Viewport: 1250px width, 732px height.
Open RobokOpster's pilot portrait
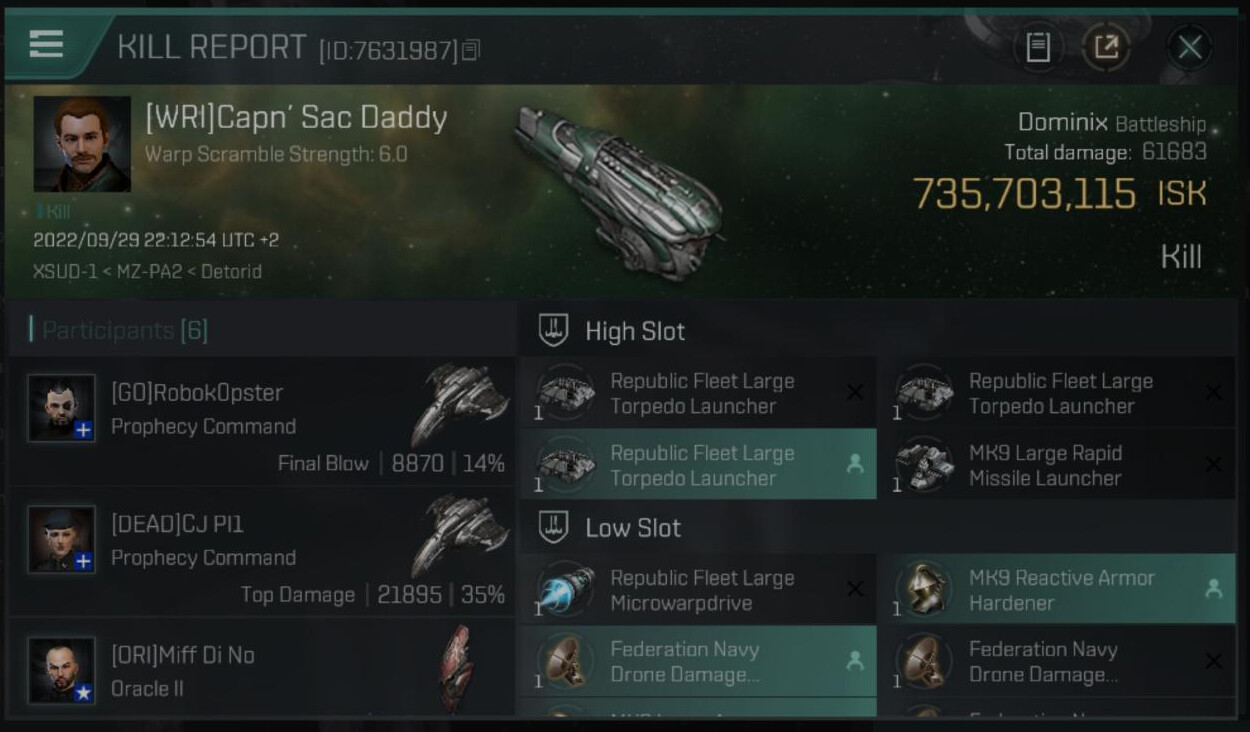point(62,408)
